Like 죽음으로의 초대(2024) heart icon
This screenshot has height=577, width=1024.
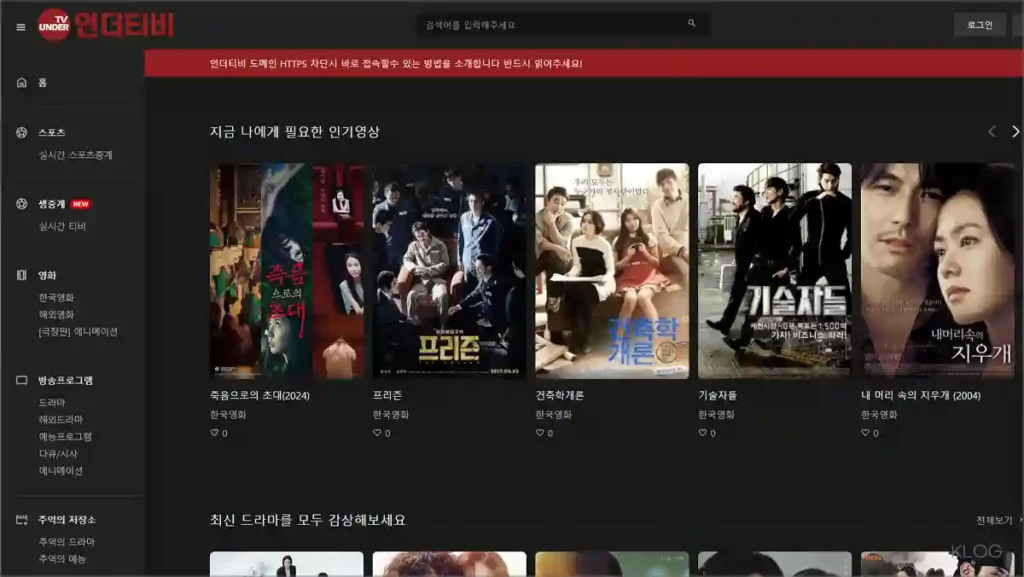pos(214,432)
